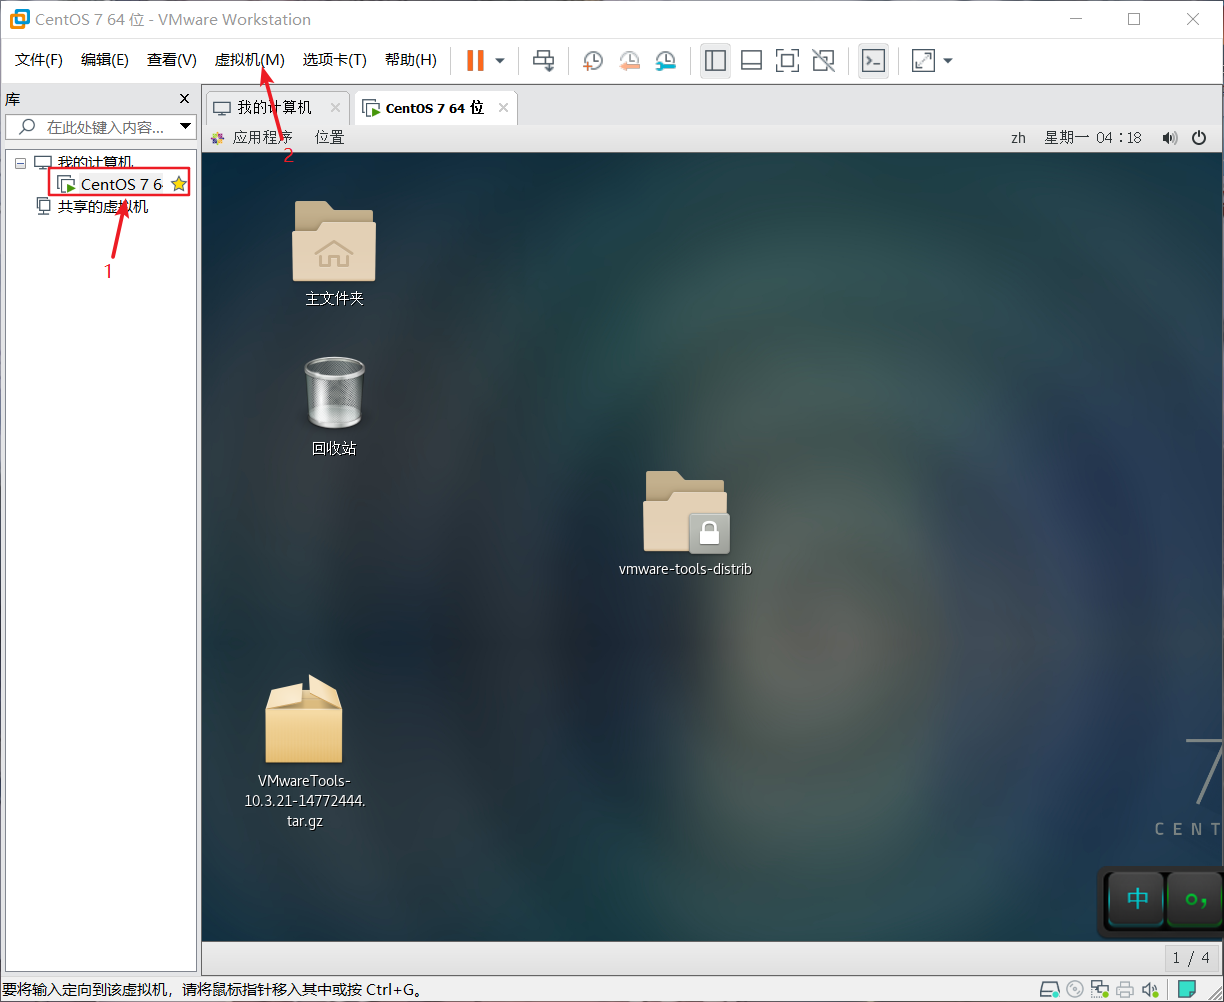Toggle the library sidebar view icon
This screenshot has height=1002, width=1224.
point(715,61)
